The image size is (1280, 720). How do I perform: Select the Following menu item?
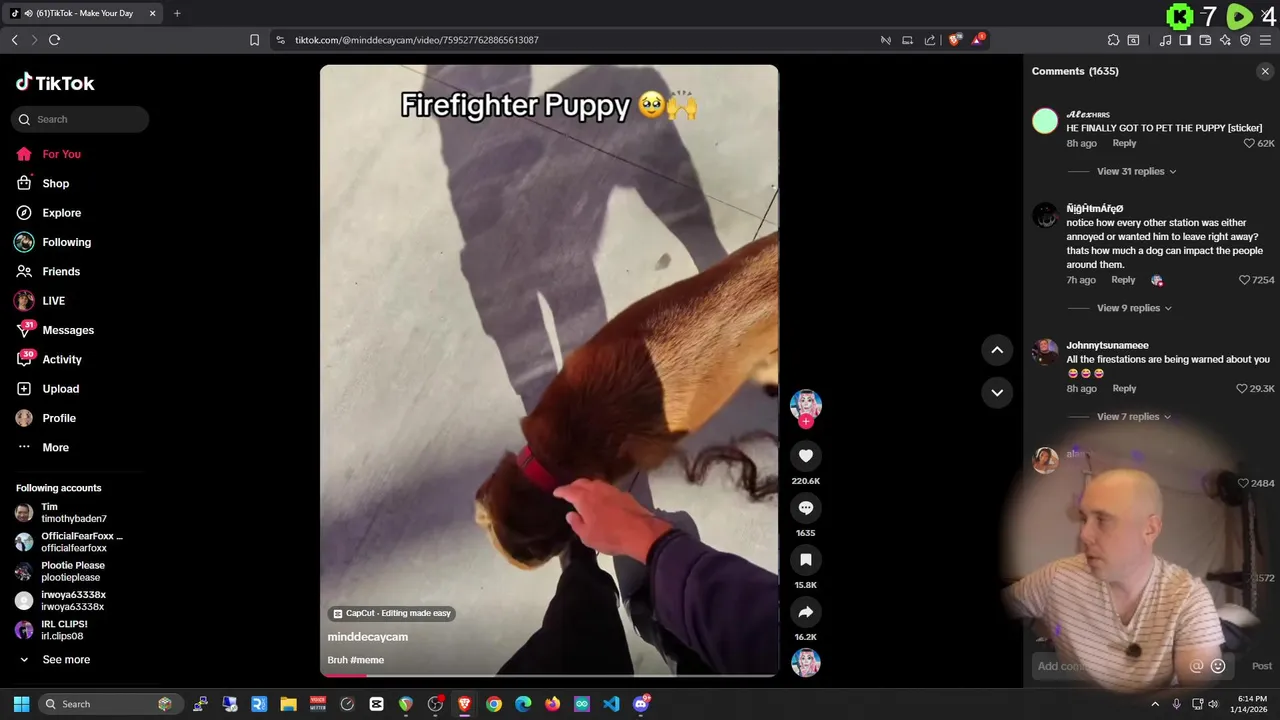pos(66,242)
